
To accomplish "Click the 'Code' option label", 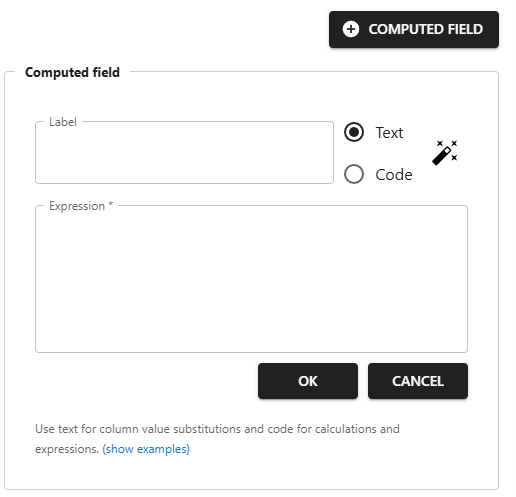I will click(394, 175).
